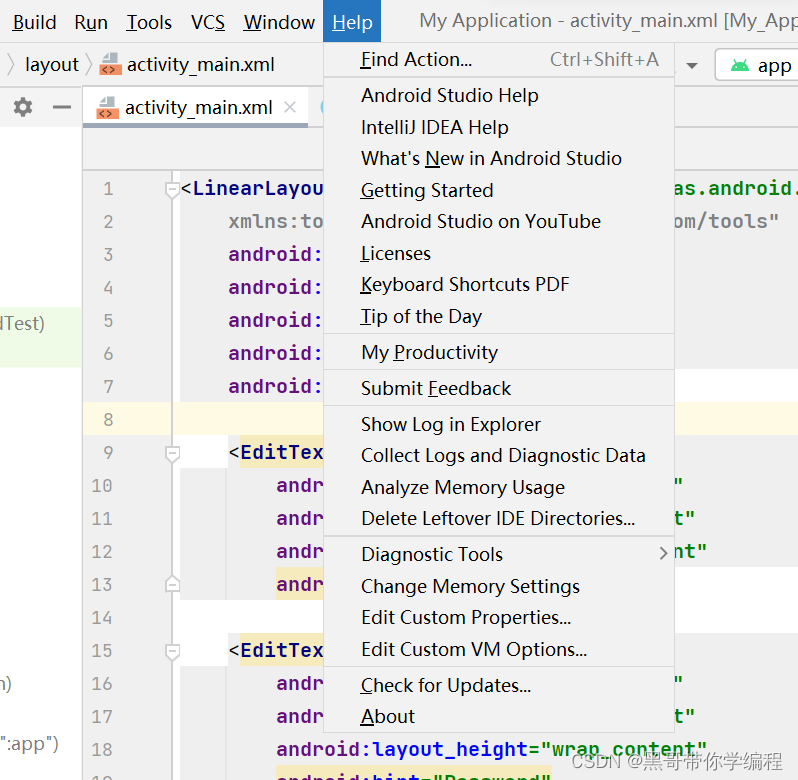Open the Window menu
This screenshot has height=780, width=798.
279,22
